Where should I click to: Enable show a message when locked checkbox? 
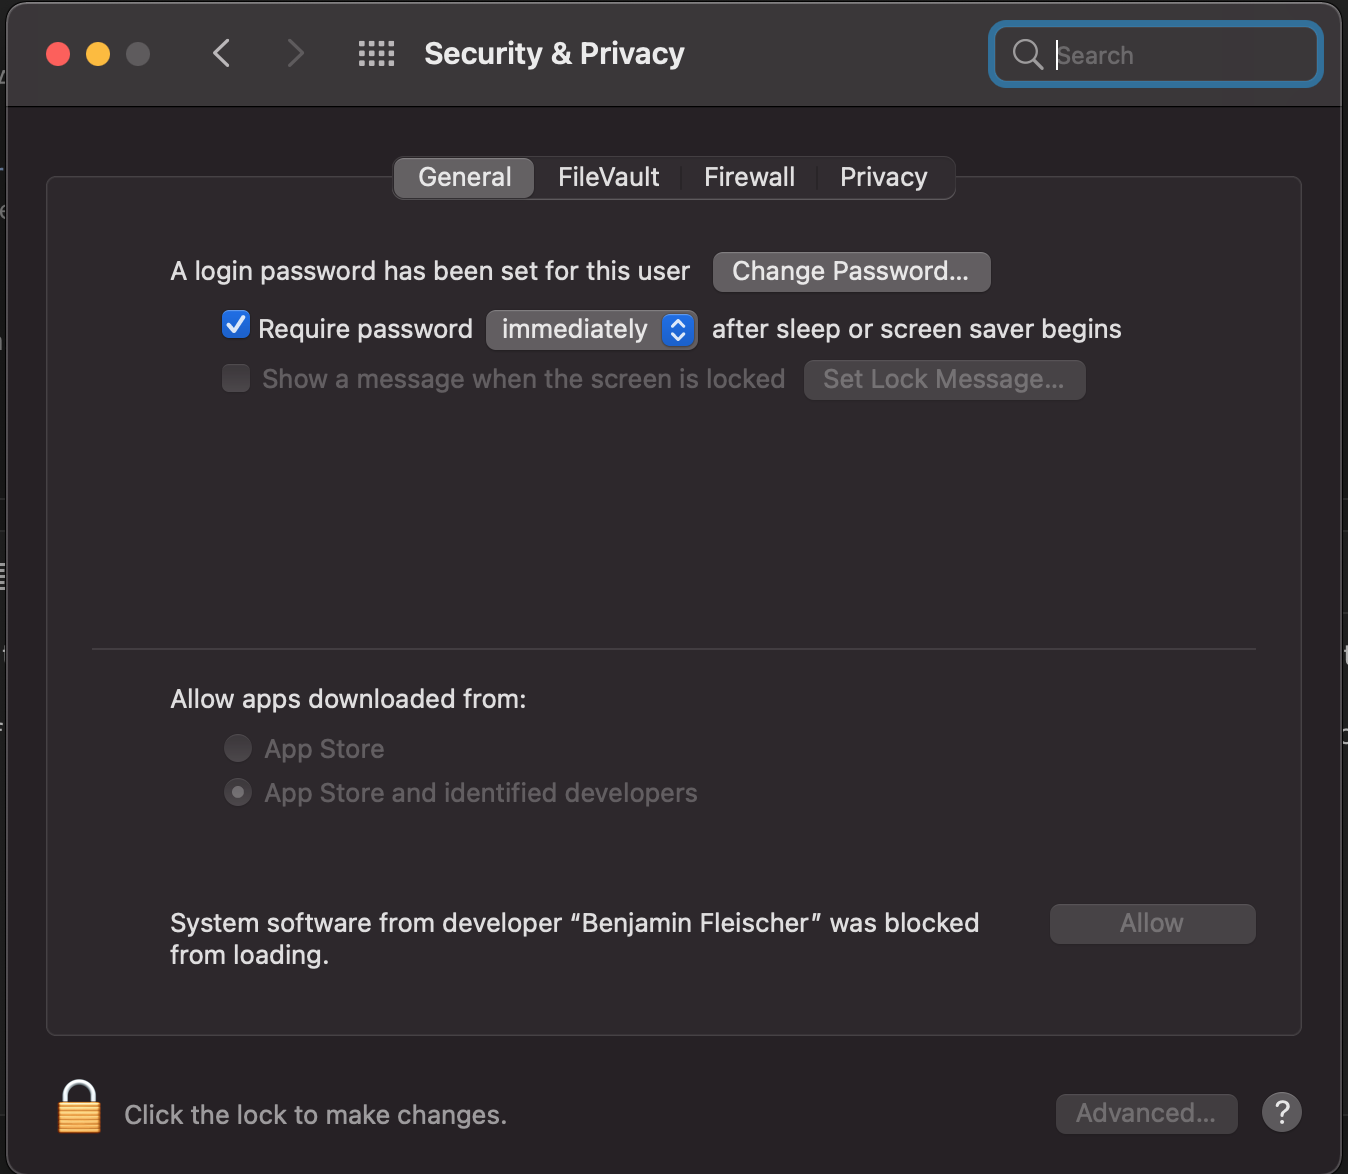(236, 379)
